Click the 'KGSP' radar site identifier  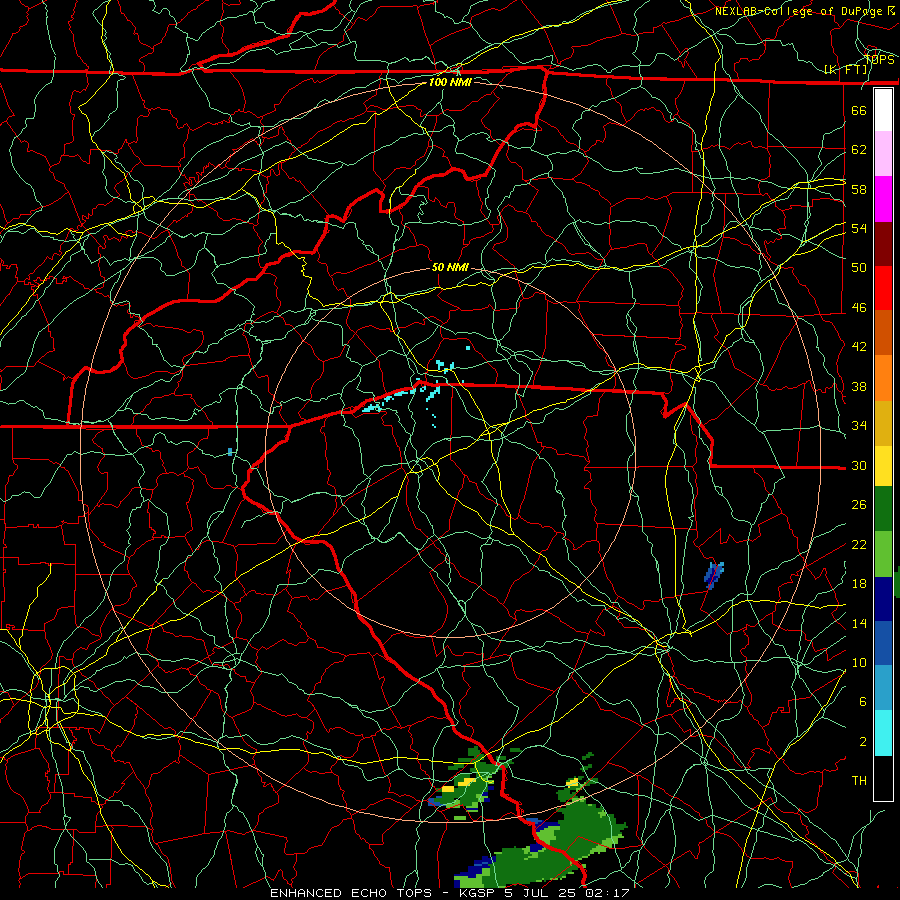[479, 893]
